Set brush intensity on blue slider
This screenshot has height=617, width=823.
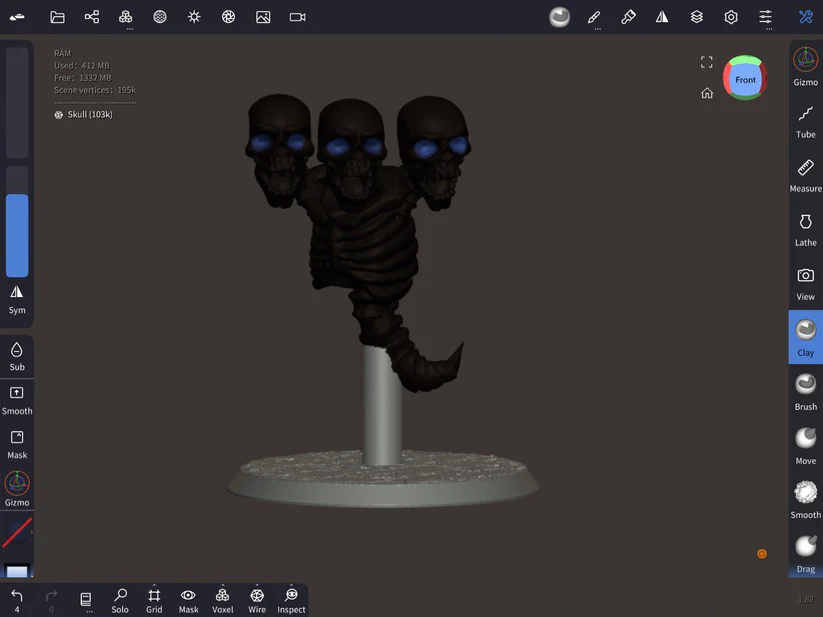[17, 222]
